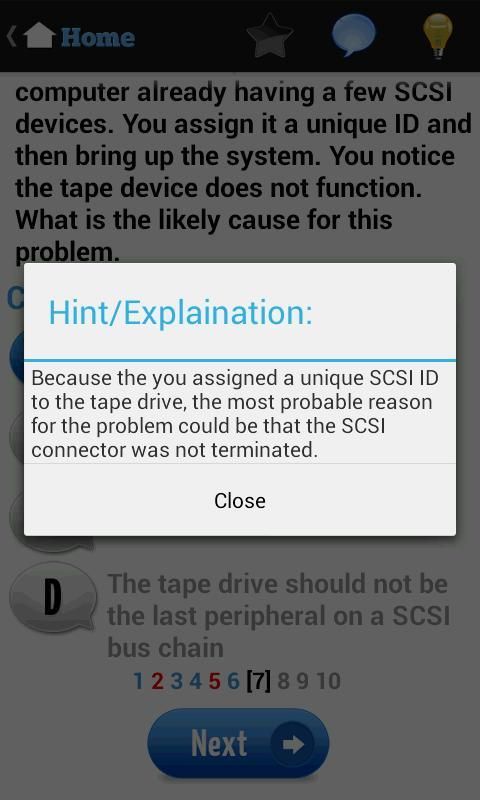480x800 pixels.
Task: Open the blue speech bubble comments icon
Action: tap(353, 35)
